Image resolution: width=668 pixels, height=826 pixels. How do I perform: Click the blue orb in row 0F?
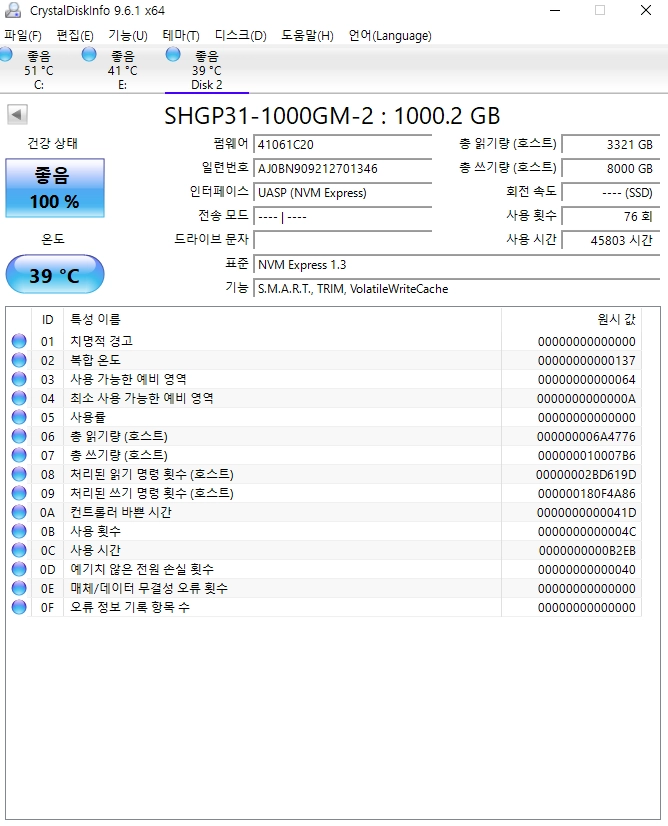[19, 606]
